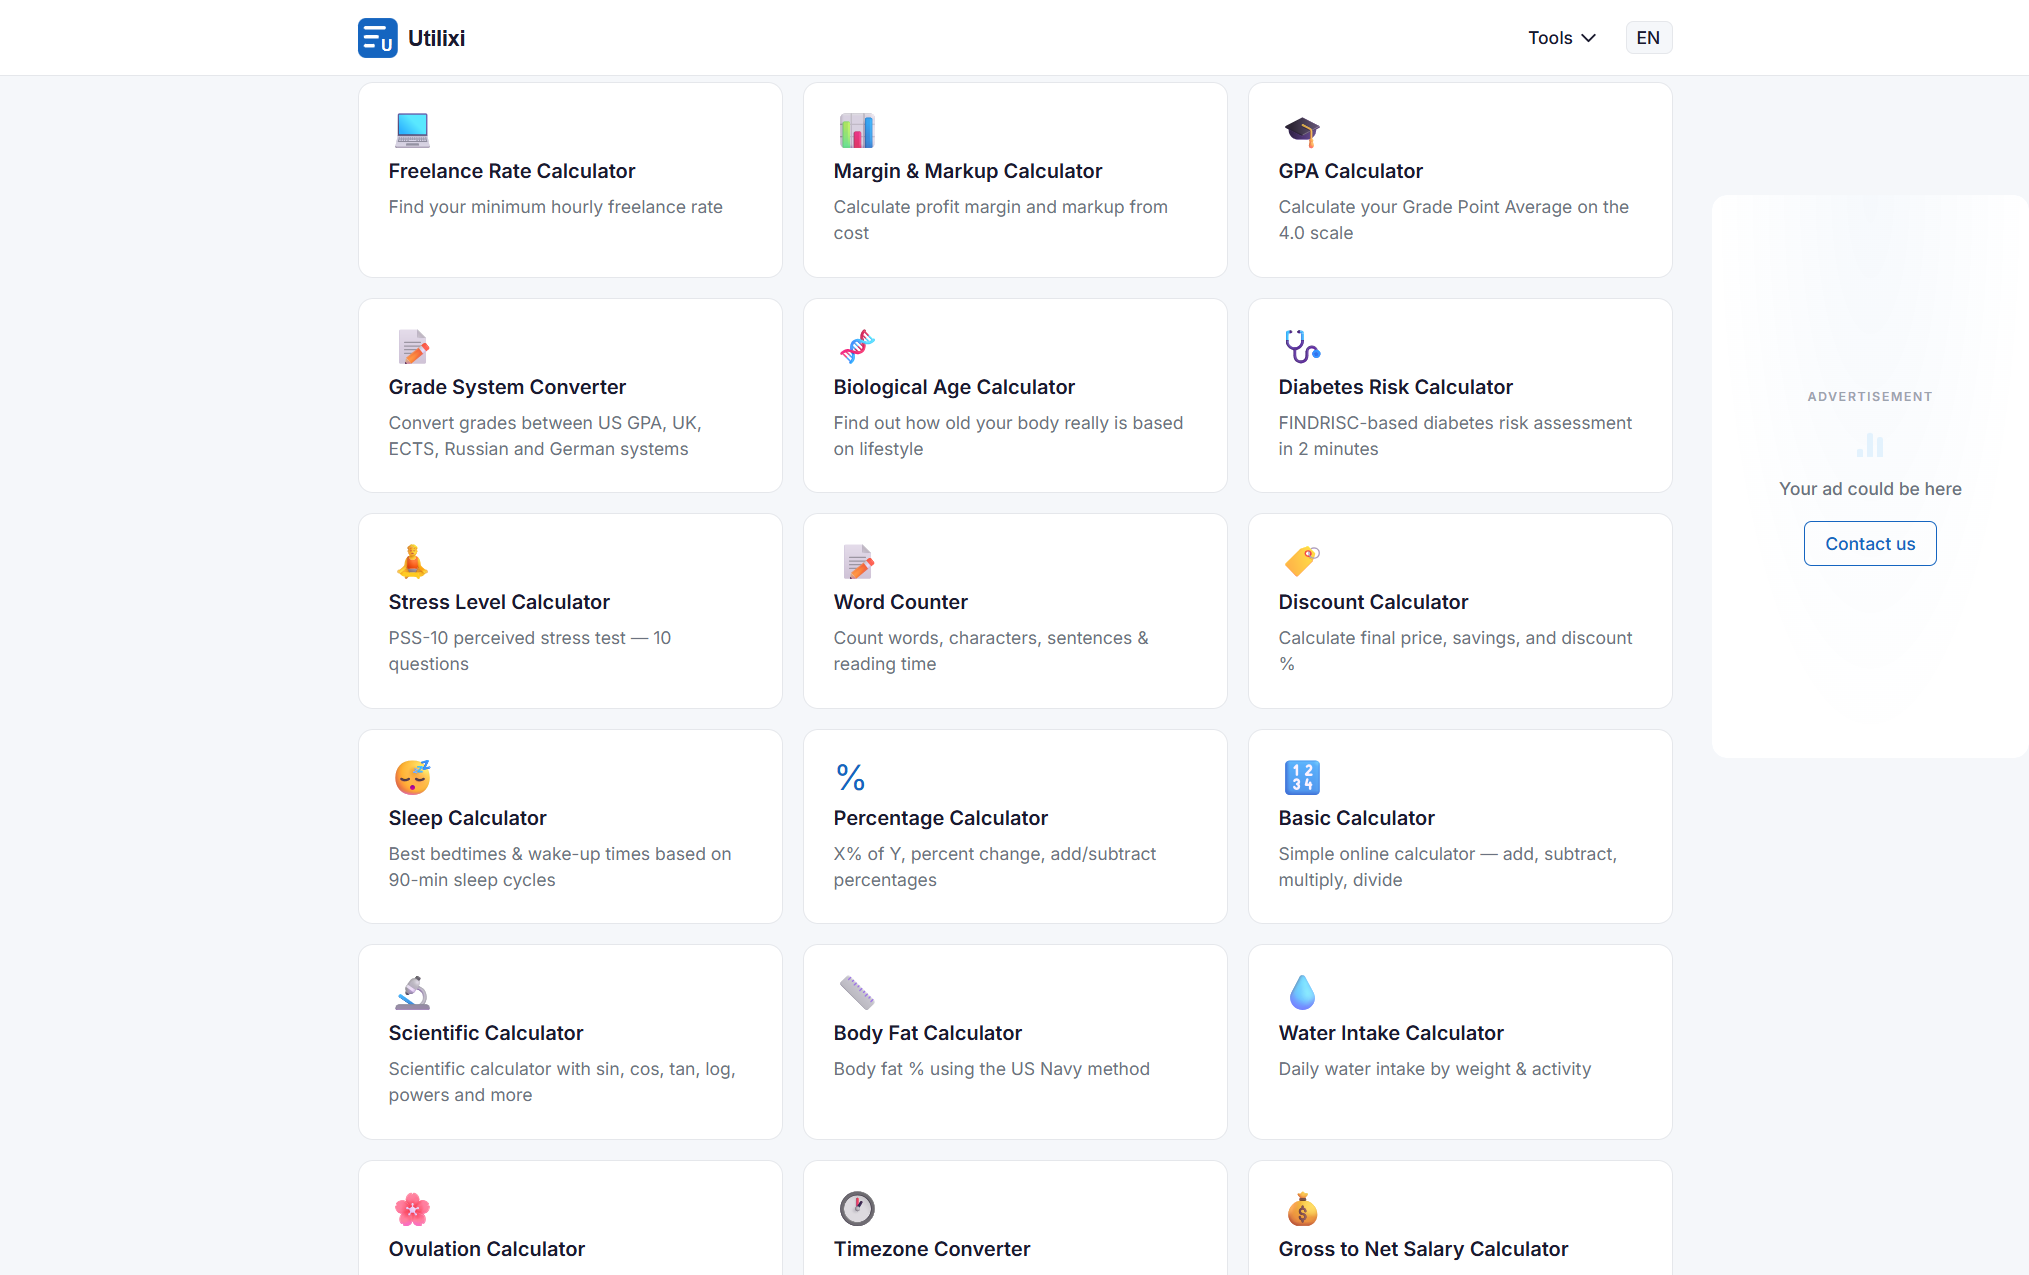This screenshot has height=1275, width=2029.
Task: Click the Body Fat Calculator ruler icon
Action: pyautogui.click(x=857, y=992)
